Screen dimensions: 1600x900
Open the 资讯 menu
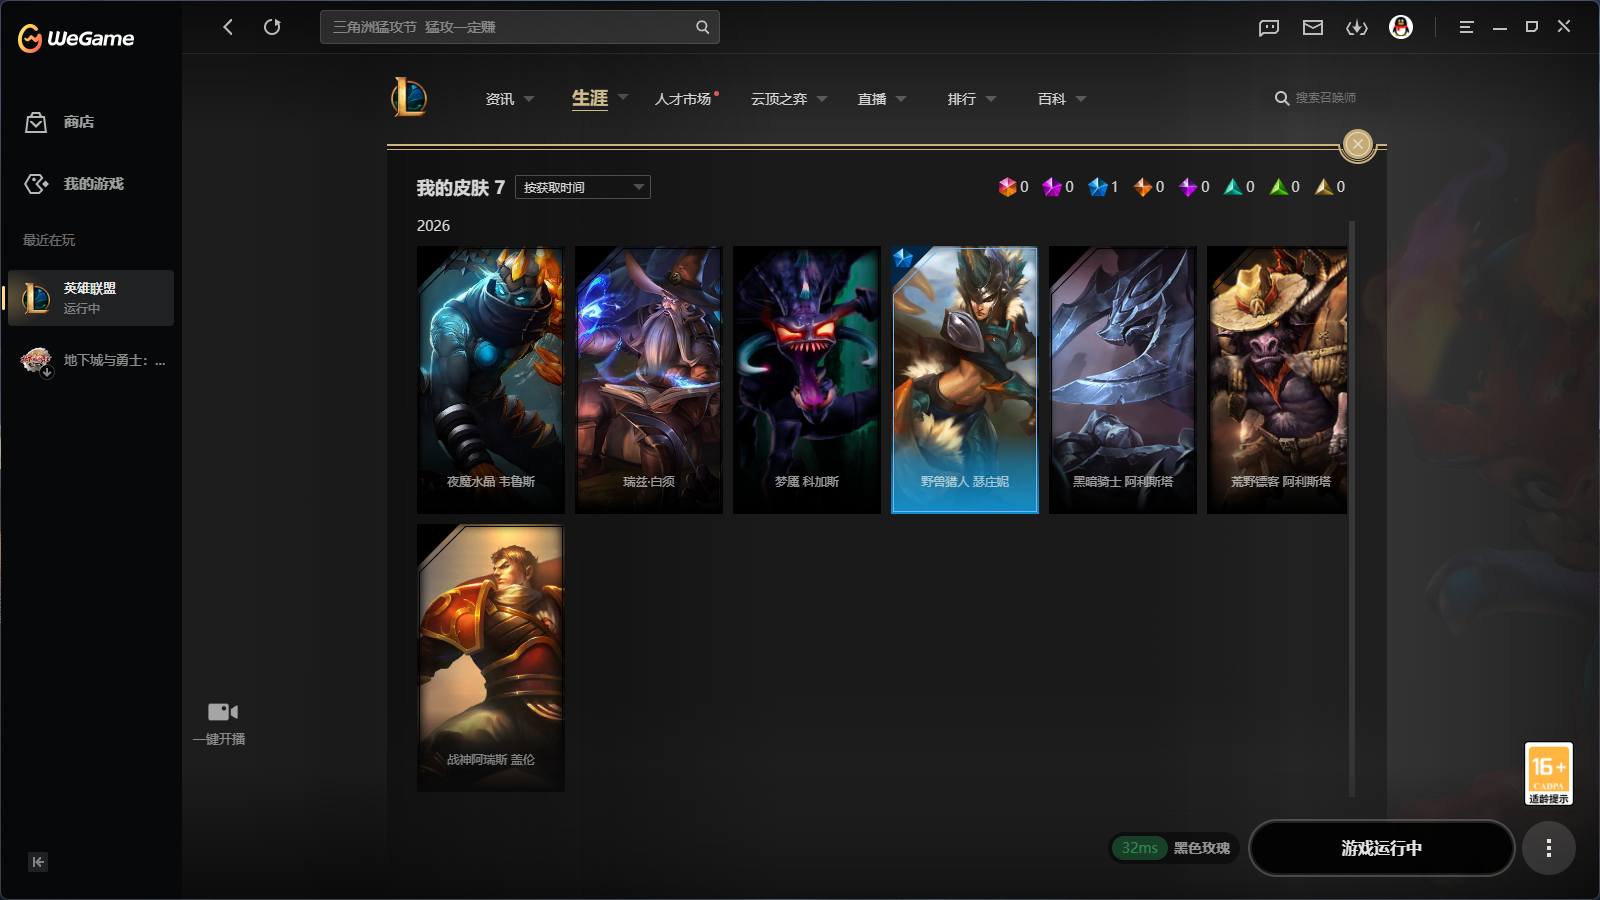click(500, 99)
